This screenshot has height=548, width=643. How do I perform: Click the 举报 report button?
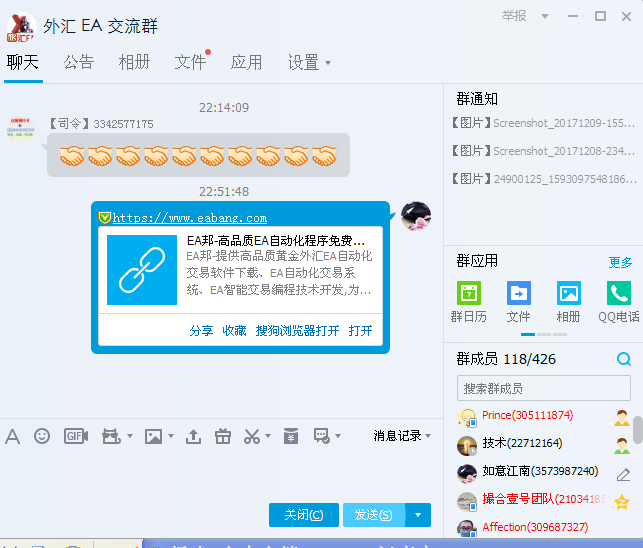pyautogui.click(x=514, y=16)
